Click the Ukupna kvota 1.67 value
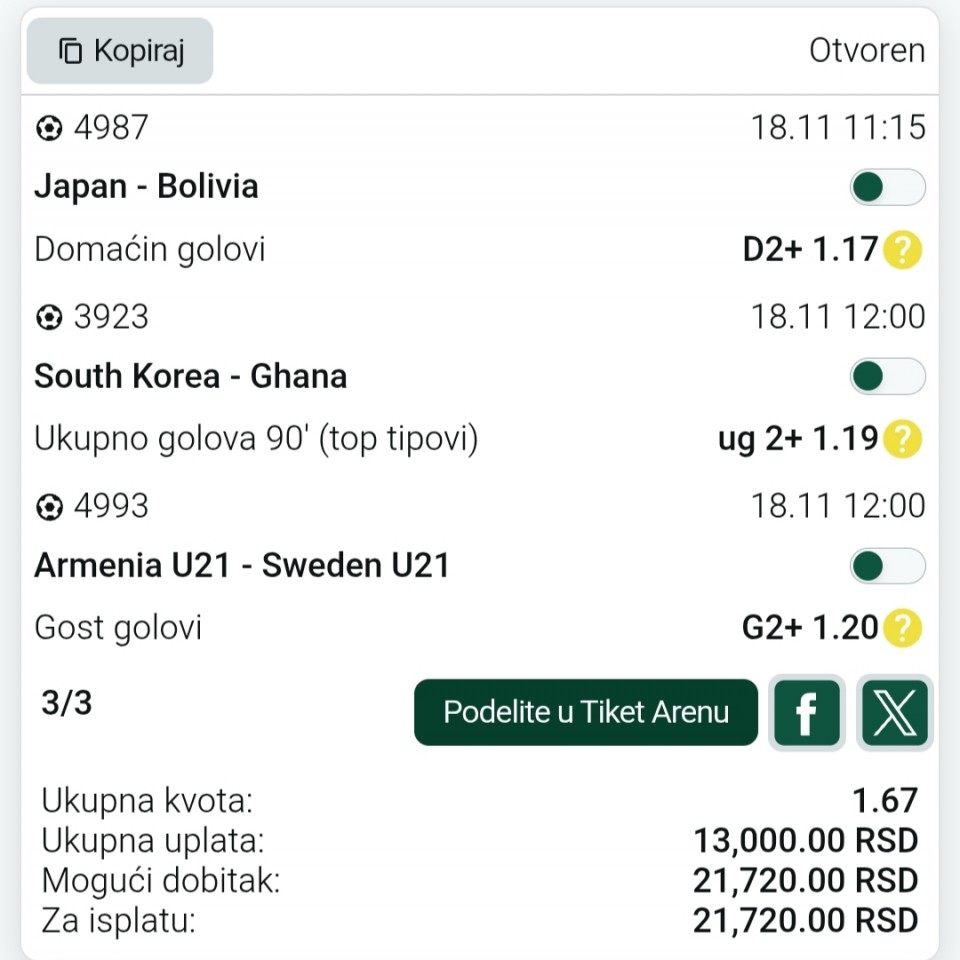 [x=885, y=801]
